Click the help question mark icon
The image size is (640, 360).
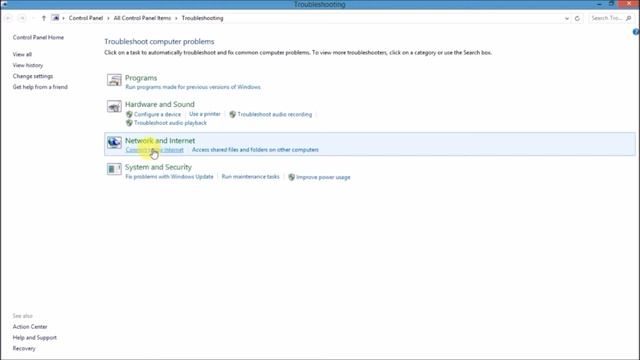pos(636,32)
